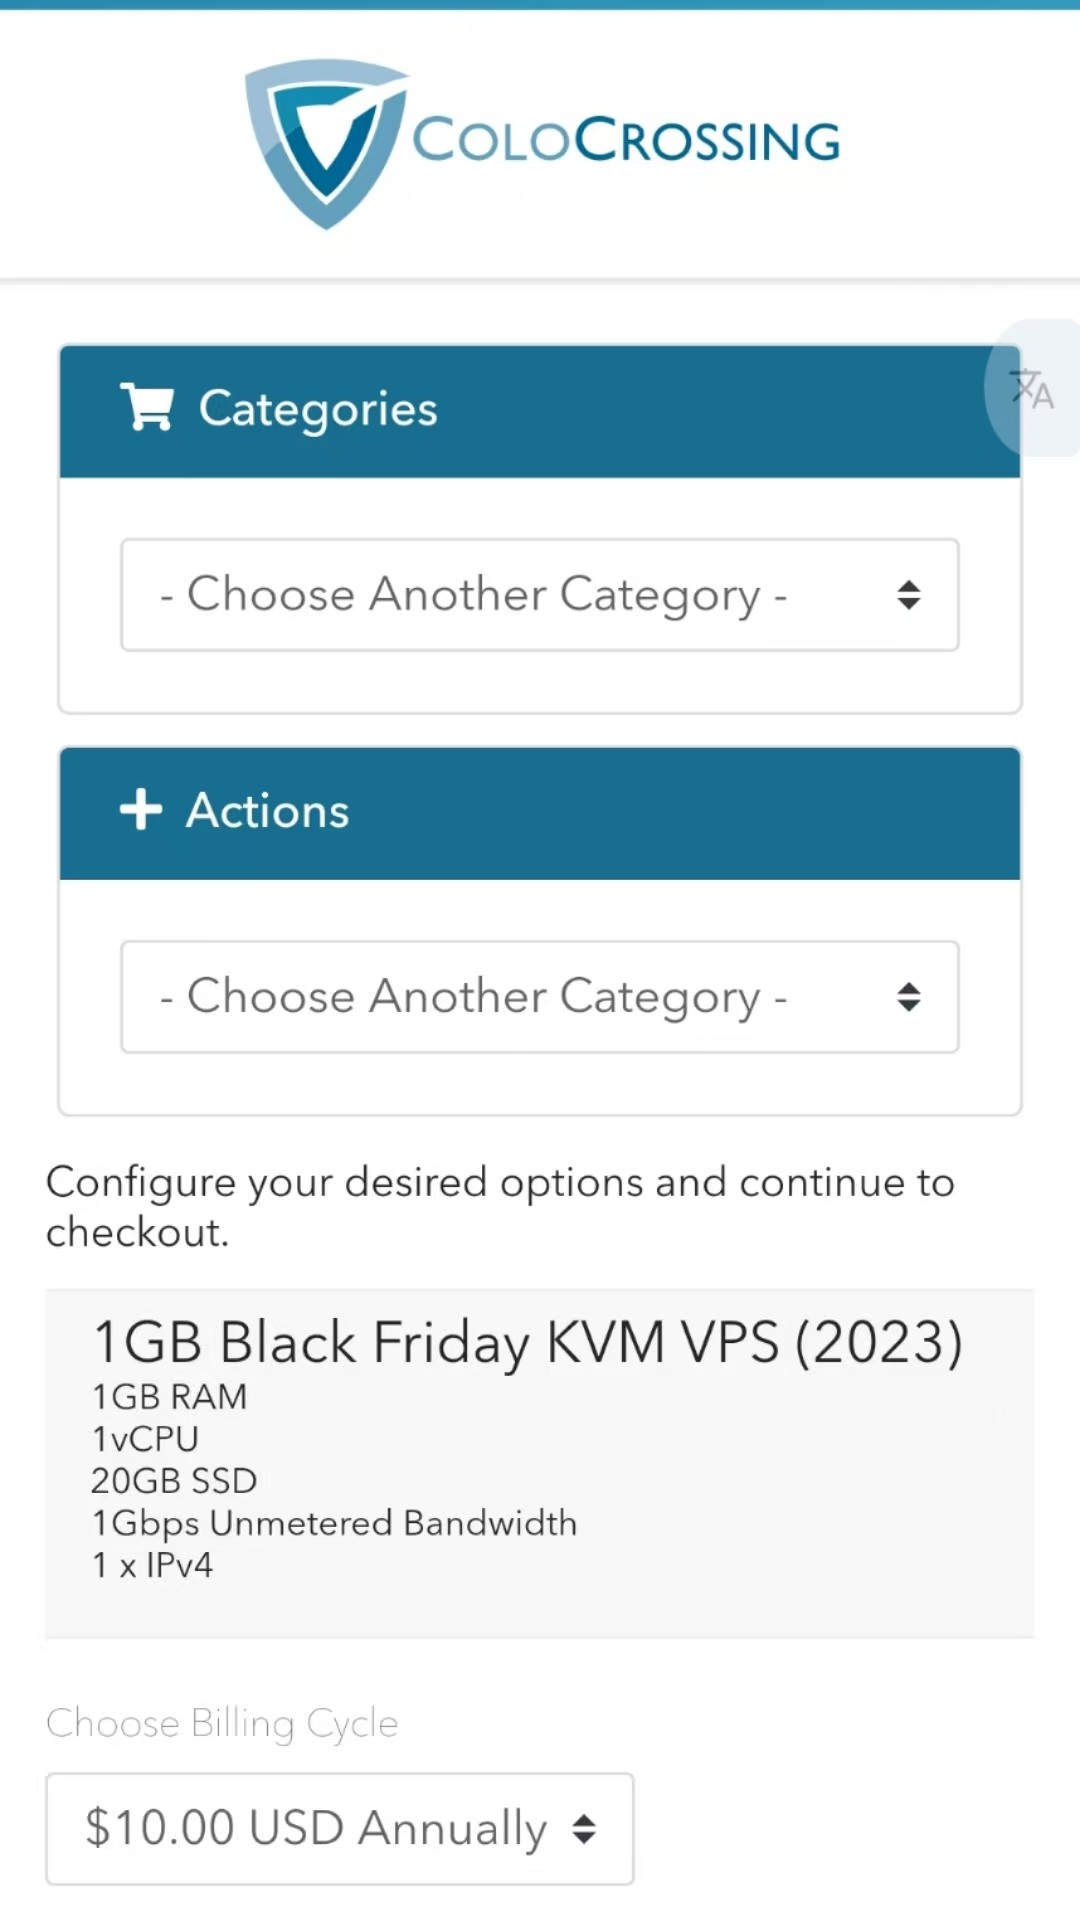This screenshot has width=1080, height=1911.
Task: Click the ColoCrossing wordmark text
Action: pos(627,140)
